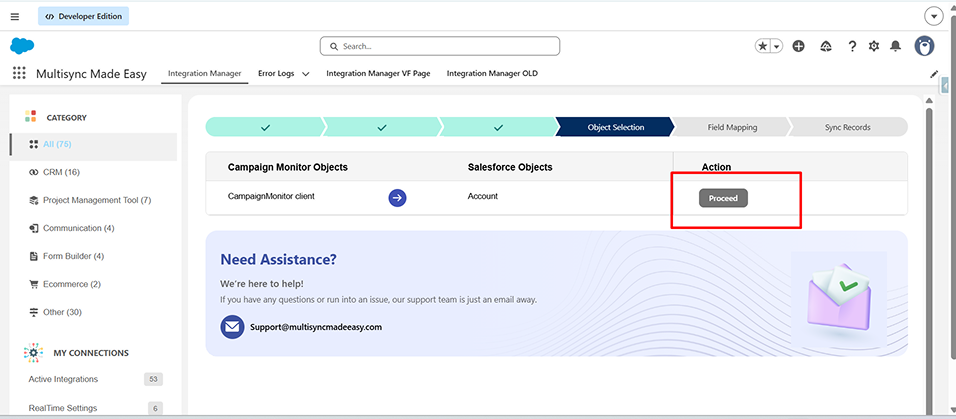Open the Error Logs tab
This screenshot has width=956, height=419.
276,73
